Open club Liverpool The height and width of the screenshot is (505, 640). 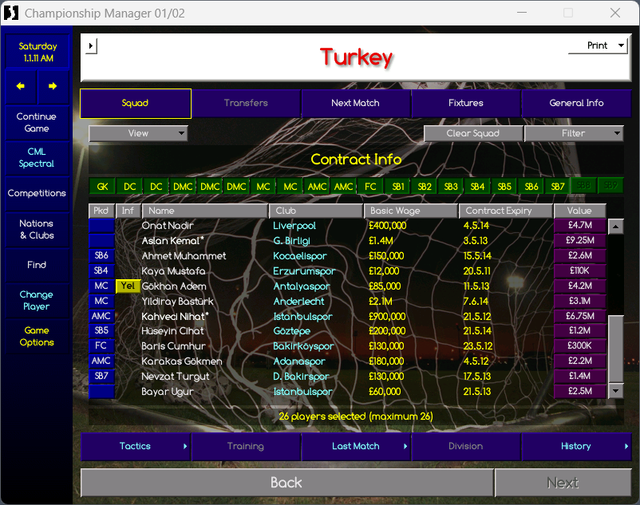294,226
